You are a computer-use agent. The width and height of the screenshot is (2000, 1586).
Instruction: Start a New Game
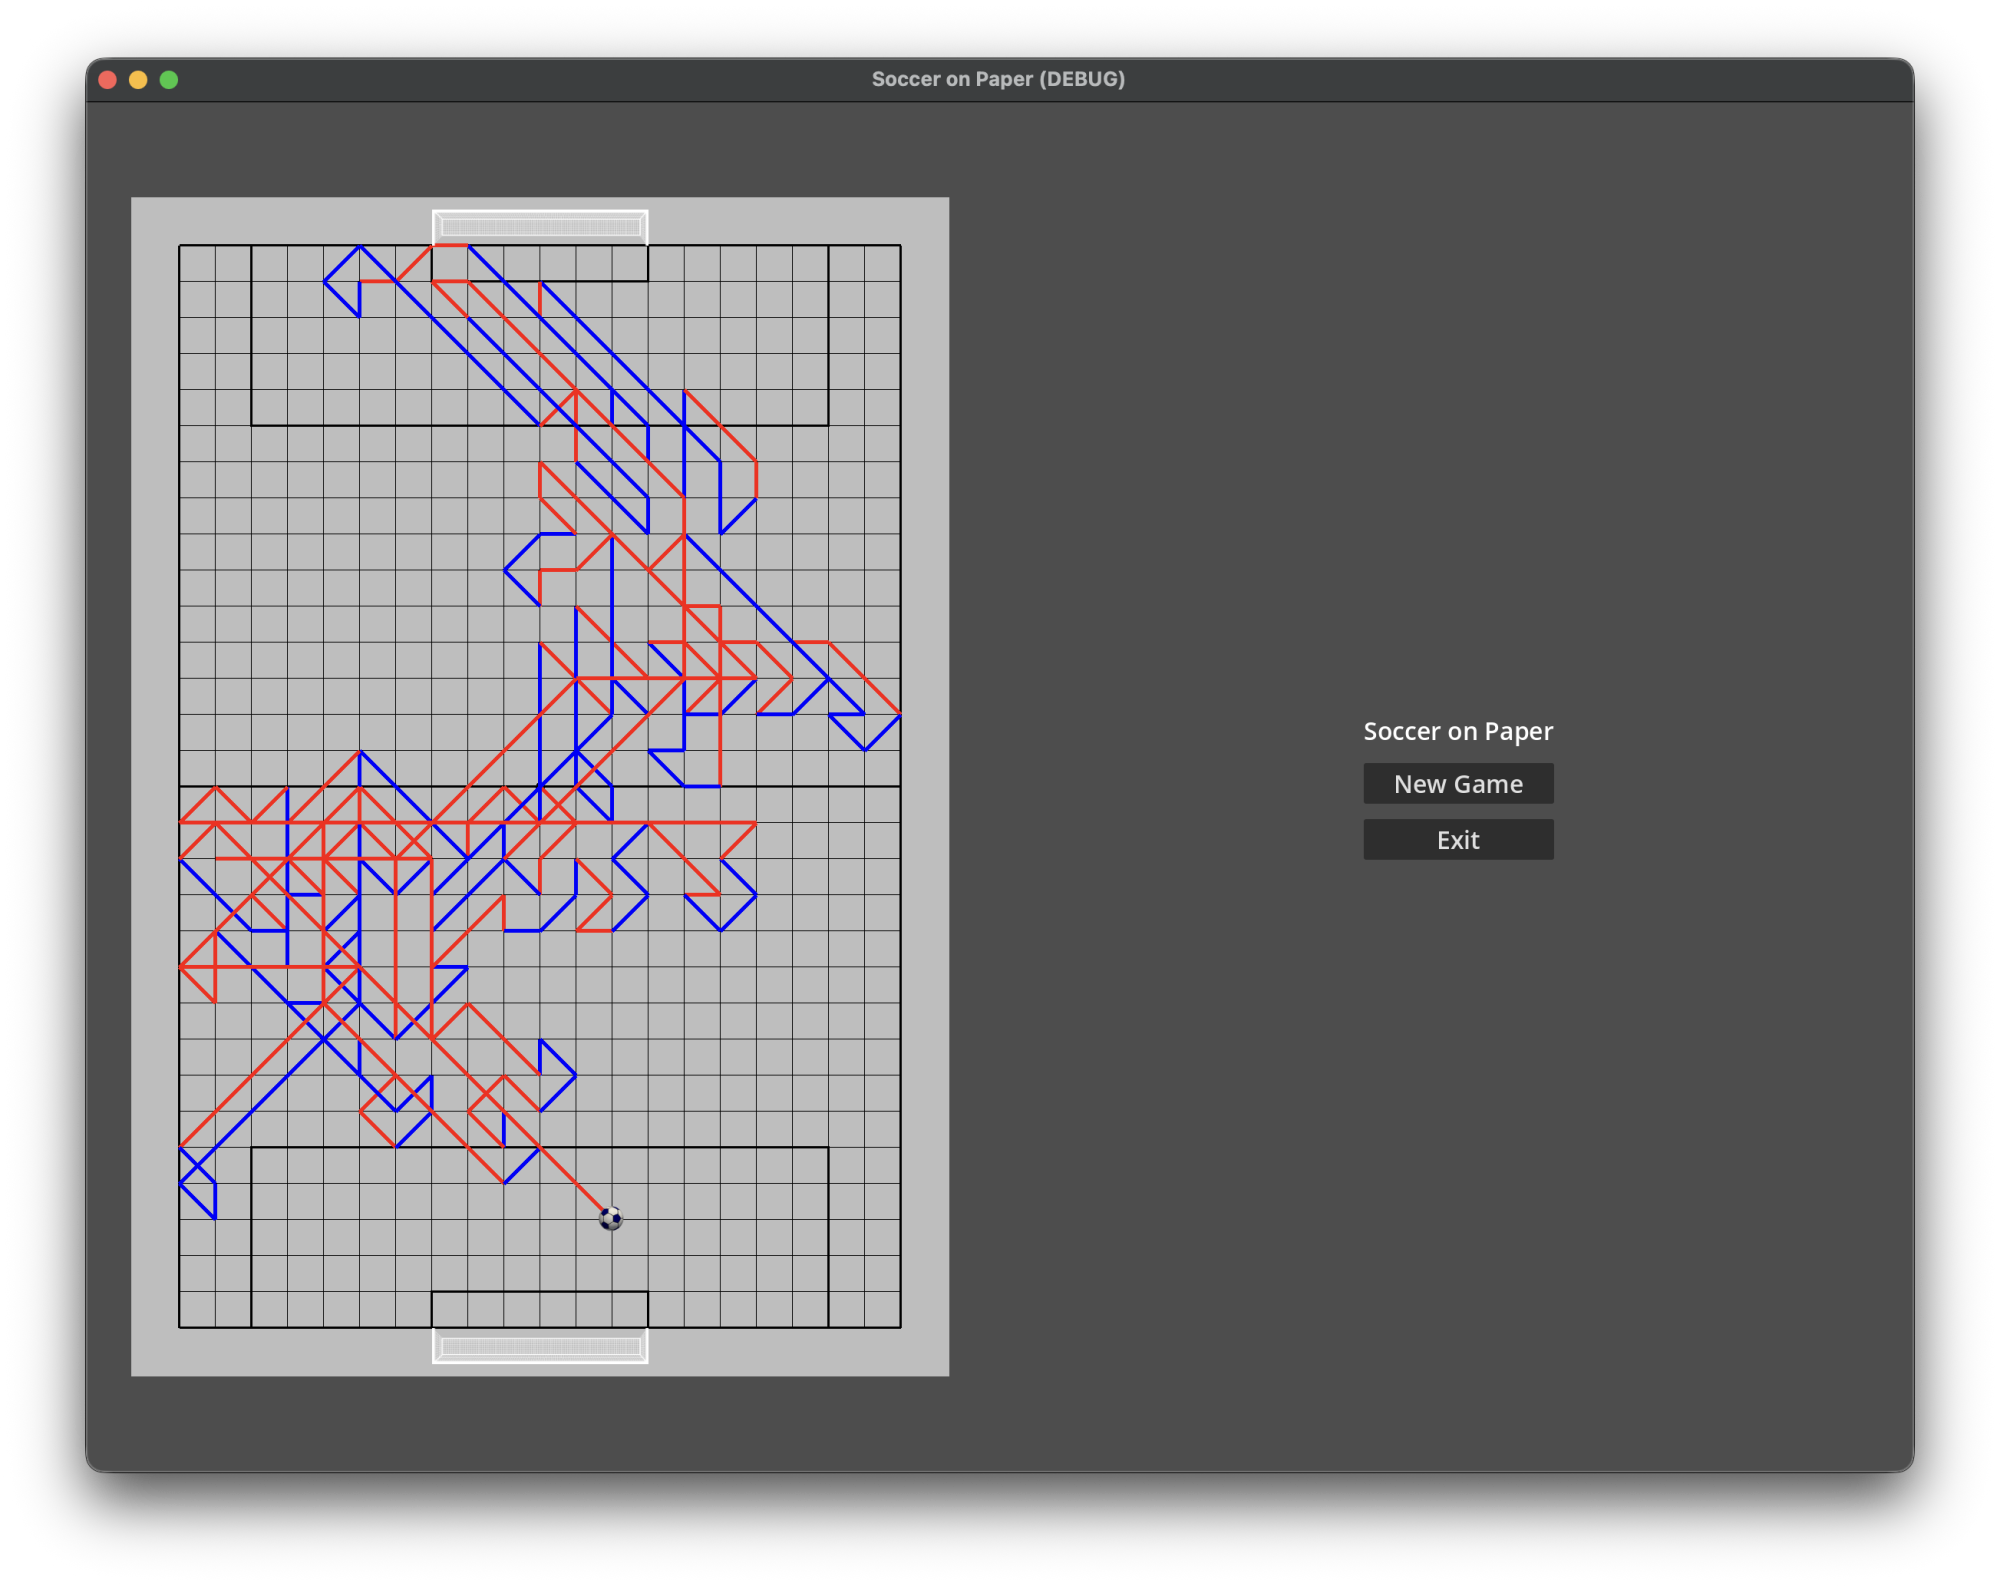[x=1458, y=784]
